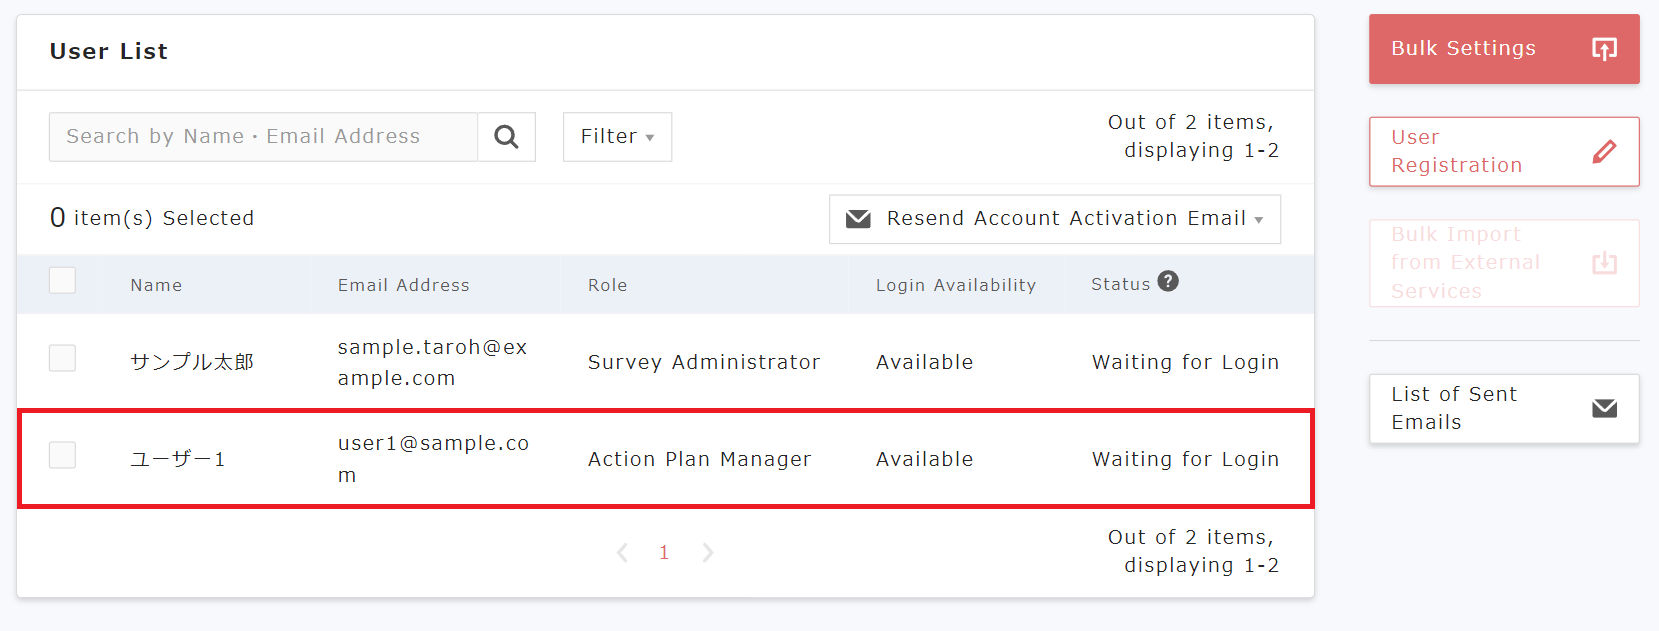Click the List of Sent Emails envelope icon

point(1603,408)
